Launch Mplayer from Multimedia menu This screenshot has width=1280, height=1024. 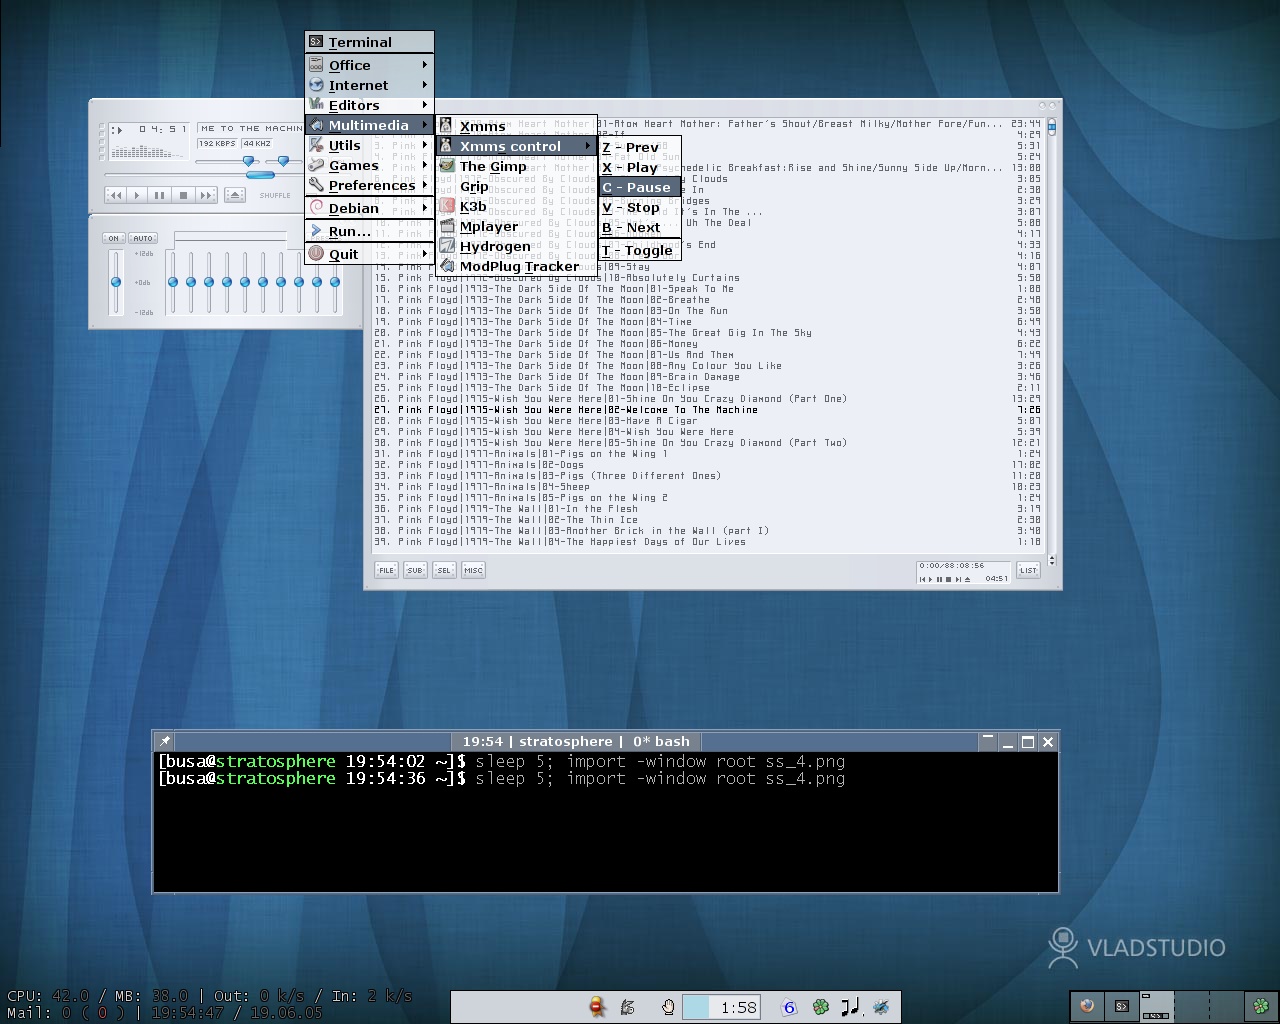click(516, 226)
